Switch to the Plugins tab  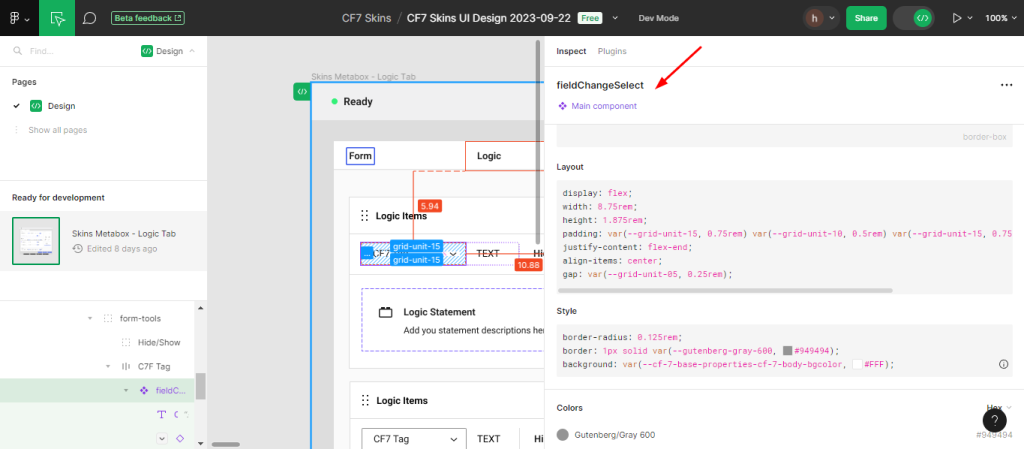[x=612, y=50]
